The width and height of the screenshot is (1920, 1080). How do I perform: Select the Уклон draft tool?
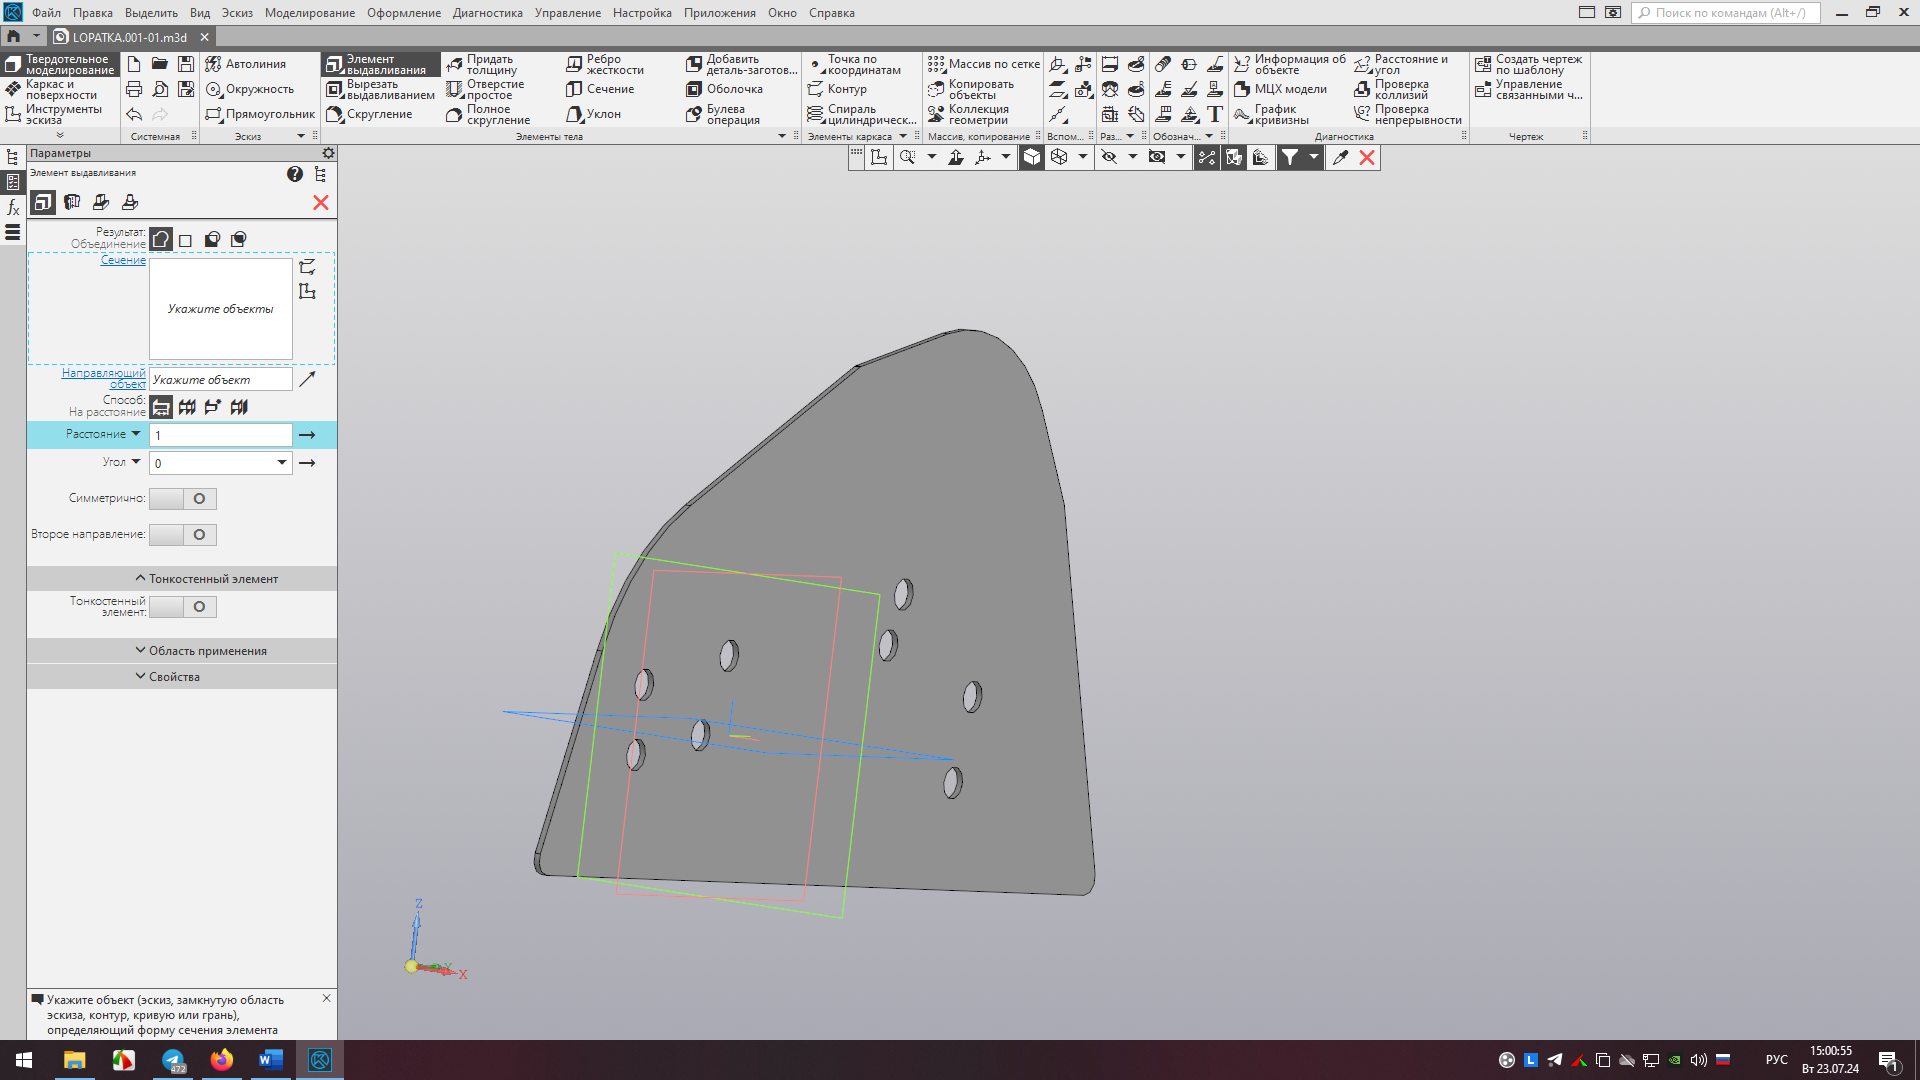click(x=593, y=114)
